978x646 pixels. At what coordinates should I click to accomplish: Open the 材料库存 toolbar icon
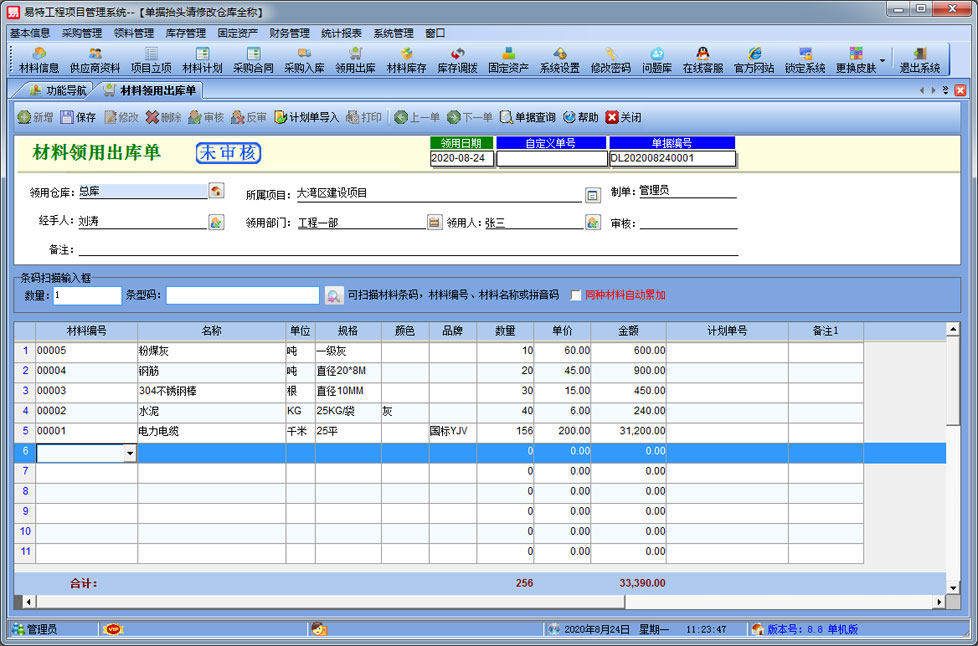coord(407,60)
